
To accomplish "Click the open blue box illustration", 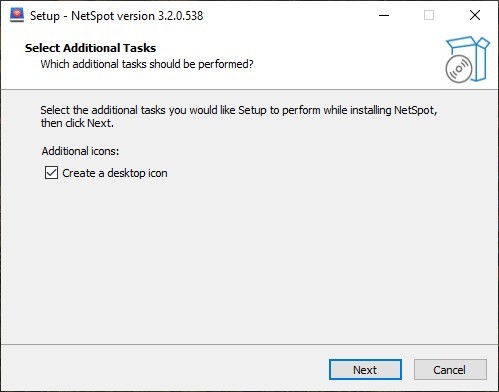I will 474,55.
